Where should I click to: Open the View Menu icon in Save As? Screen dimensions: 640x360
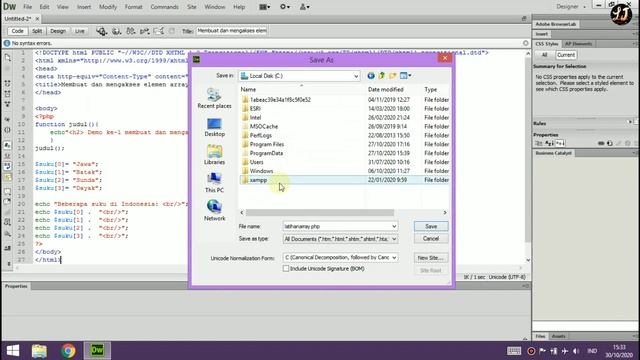tap(405, 76)
